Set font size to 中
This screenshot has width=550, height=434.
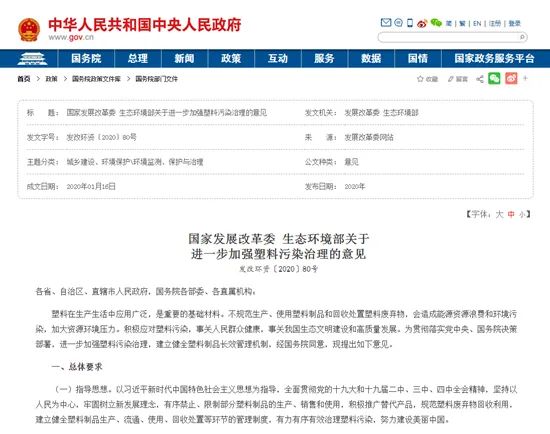[511, 214]
